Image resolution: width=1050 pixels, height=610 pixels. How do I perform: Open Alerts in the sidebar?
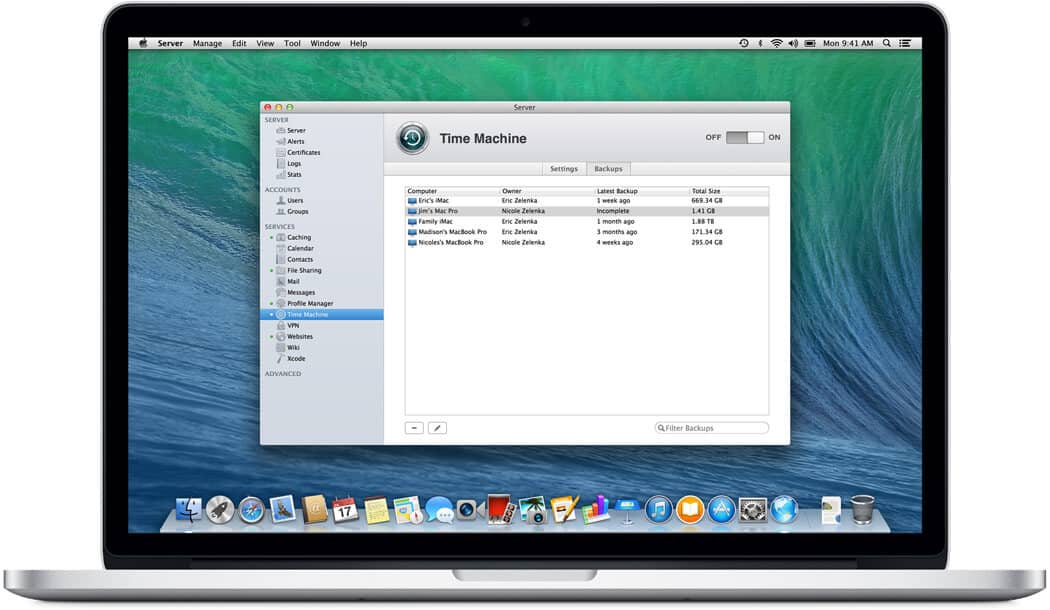pos(290,141)
